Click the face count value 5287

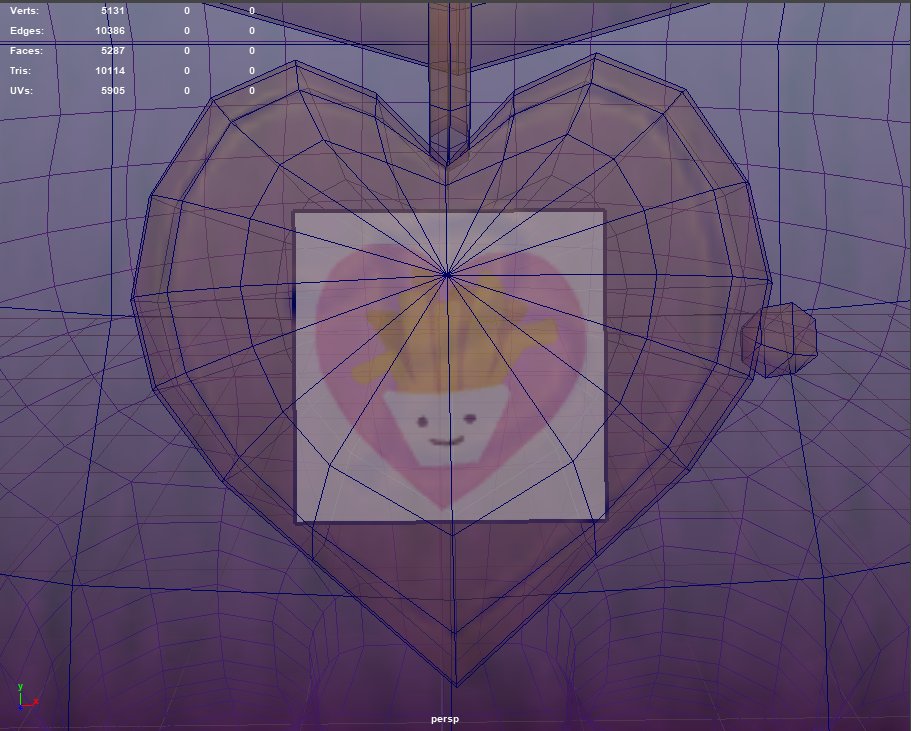(113, 51)
